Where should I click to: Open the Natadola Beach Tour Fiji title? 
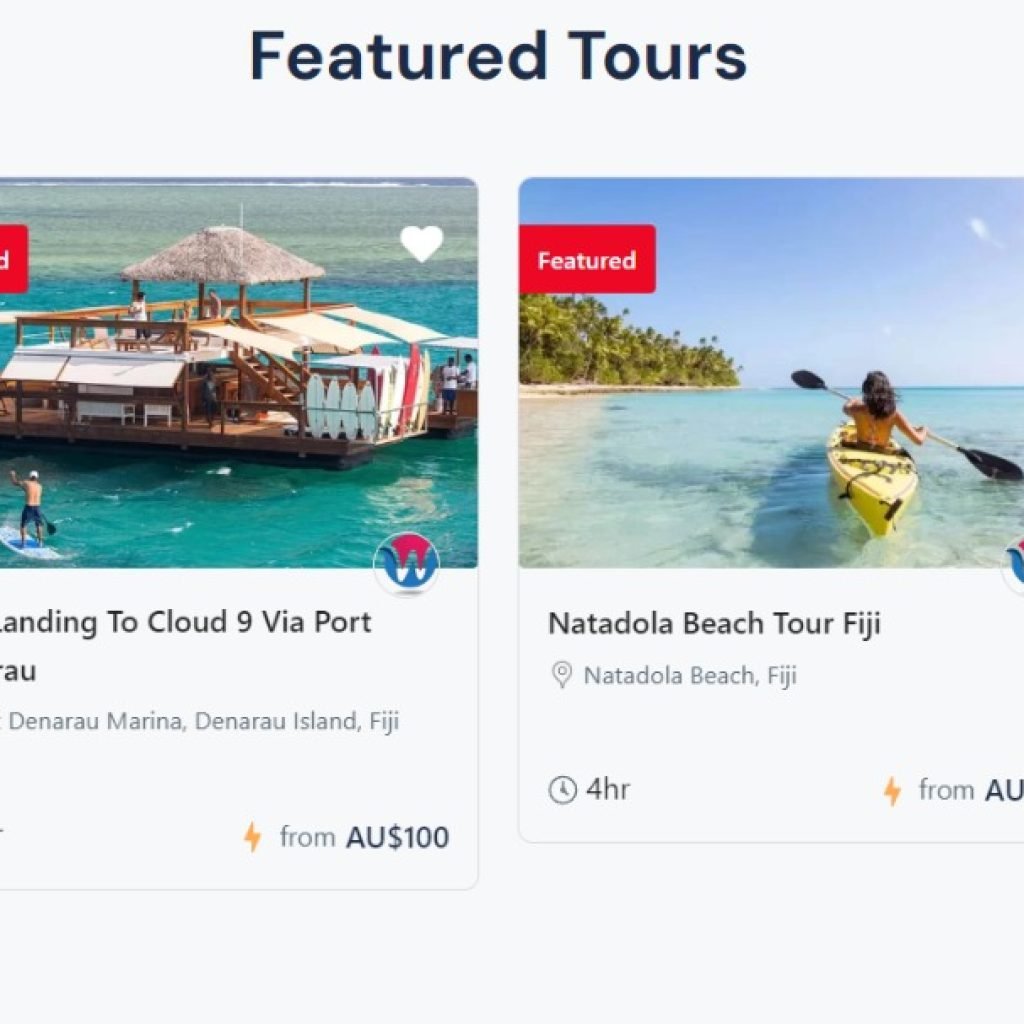714,624
